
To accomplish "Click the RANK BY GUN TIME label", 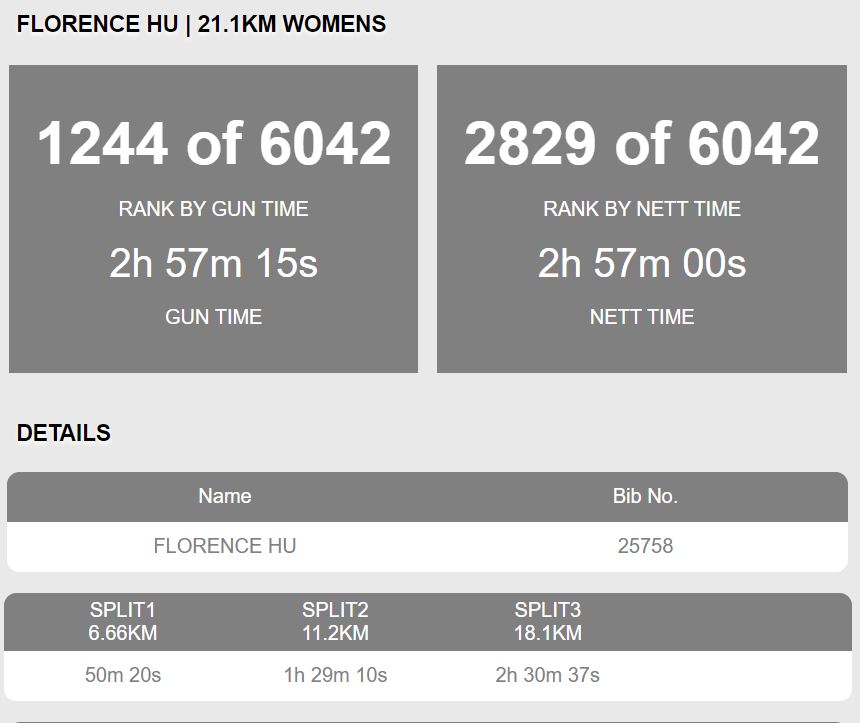I will 213,209.
